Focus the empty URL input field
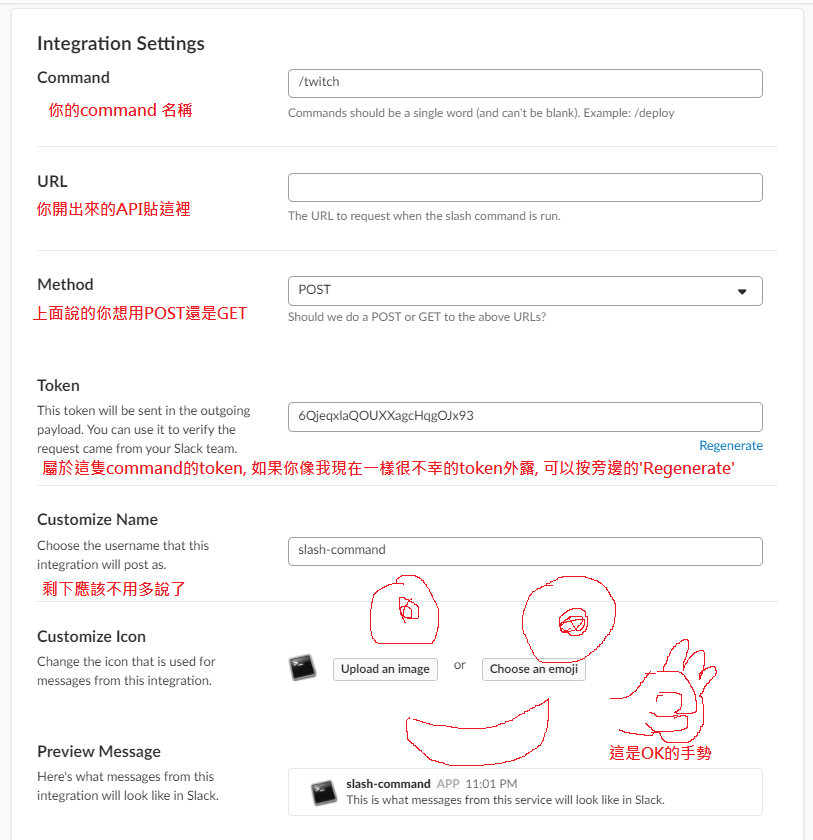Image resolution: width=813 pixels, height=840 pixels. coord(525,188)
